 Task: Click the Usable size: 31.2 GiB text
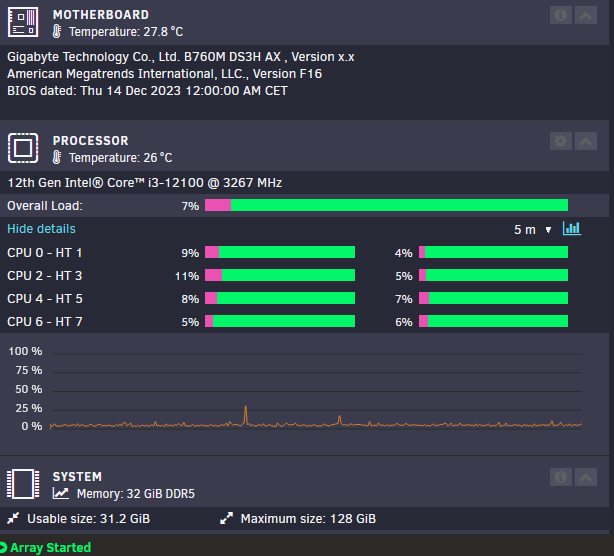pos(88,519)
